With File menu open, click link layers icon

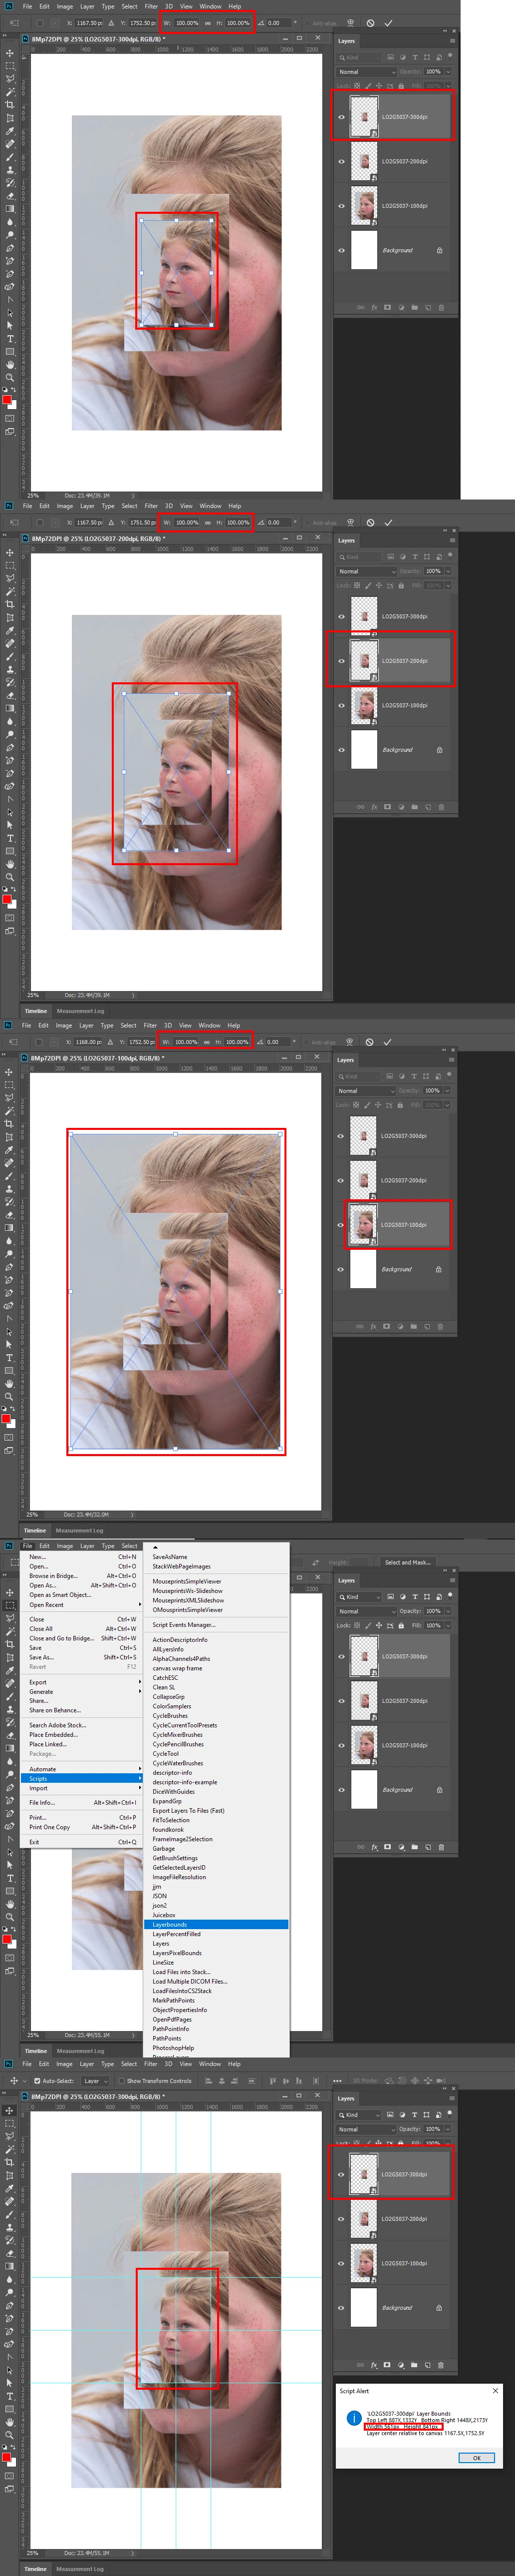361,1847
